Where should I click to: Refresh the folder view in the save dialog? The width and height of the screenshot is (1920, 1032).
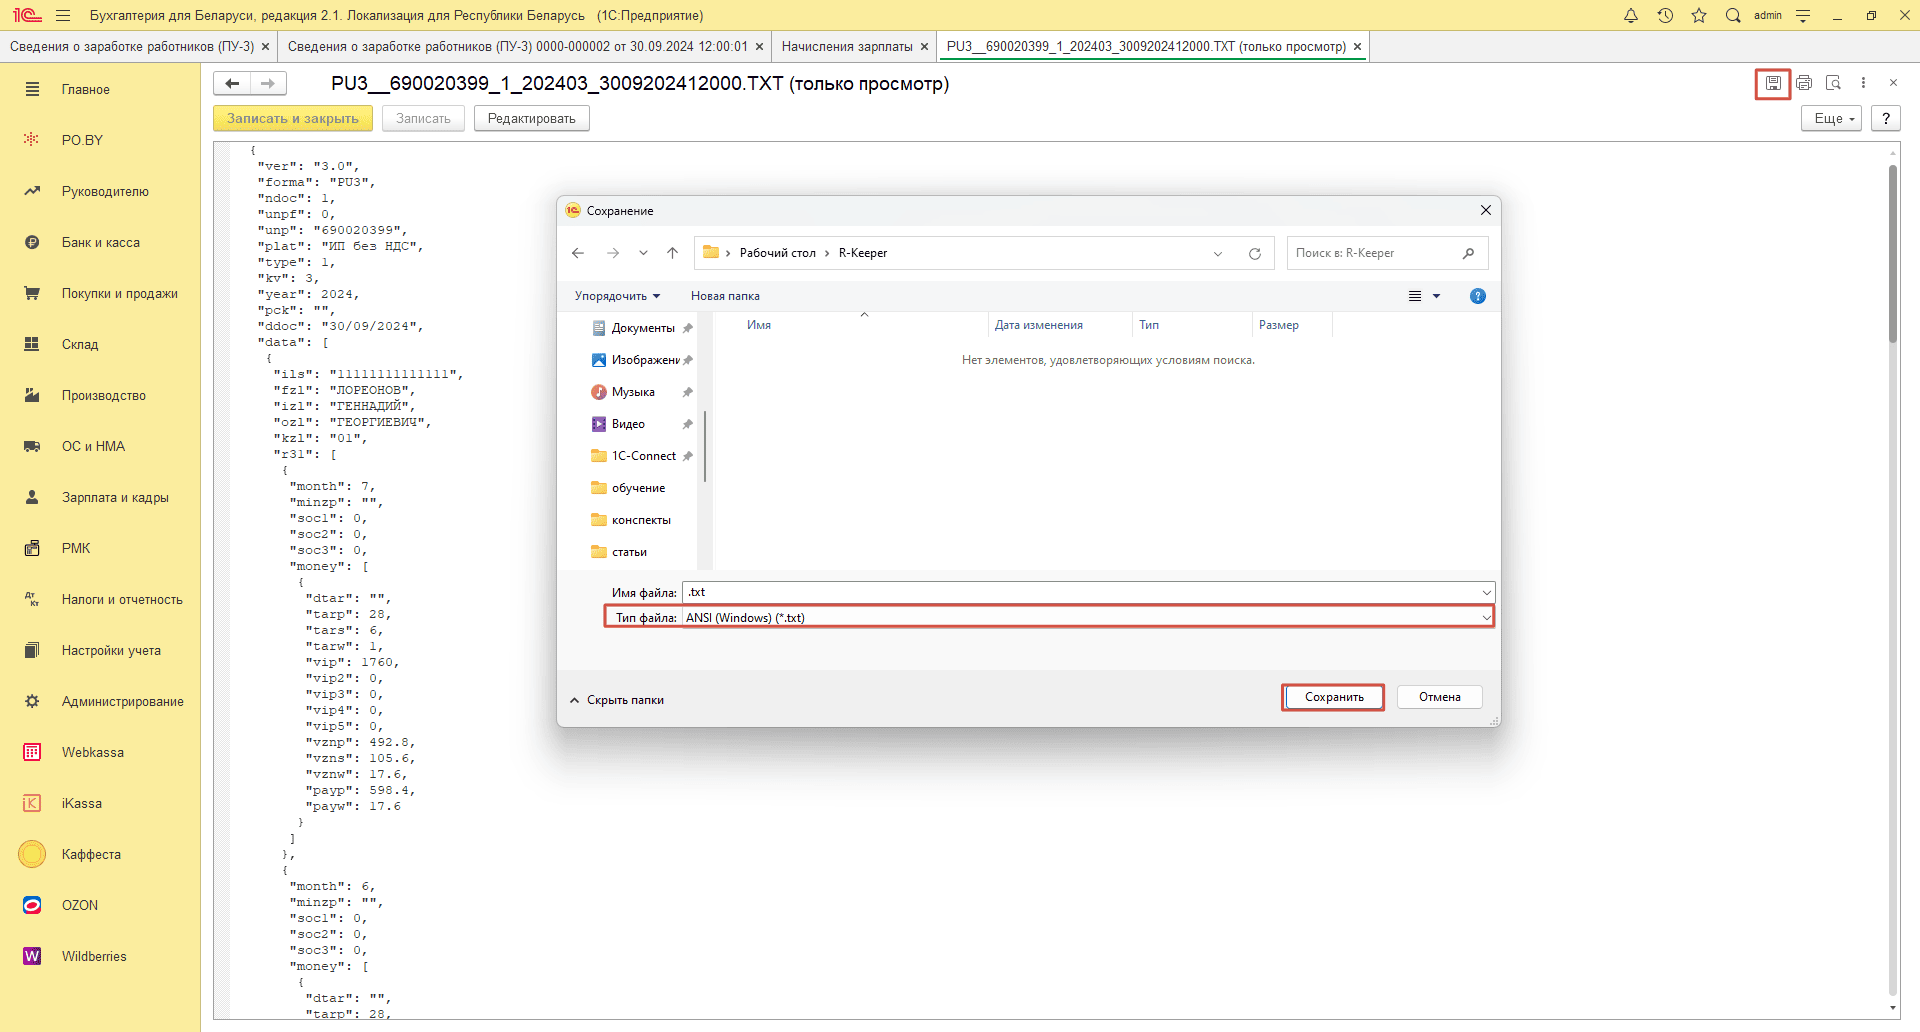[1254, 254]
